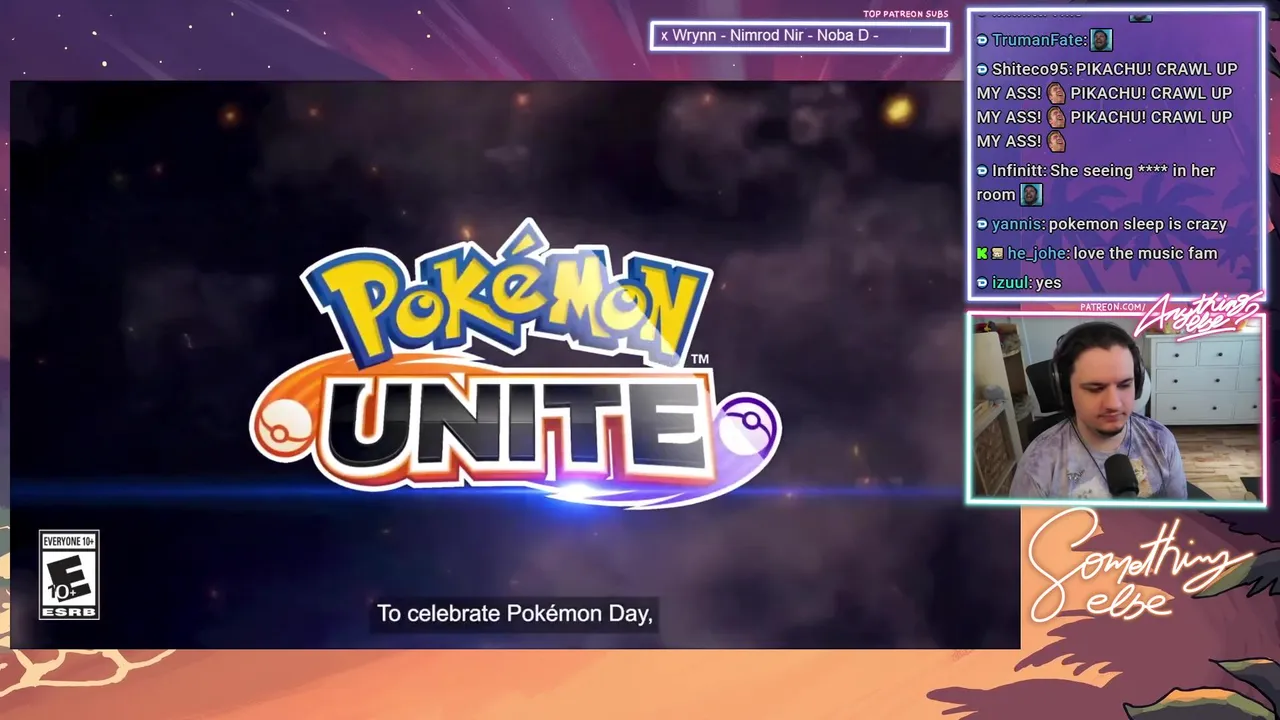Click the PATREON.COM text above the webcam
The height and width of the screenshot is (720, 1280).
(x=1112, y=307)
